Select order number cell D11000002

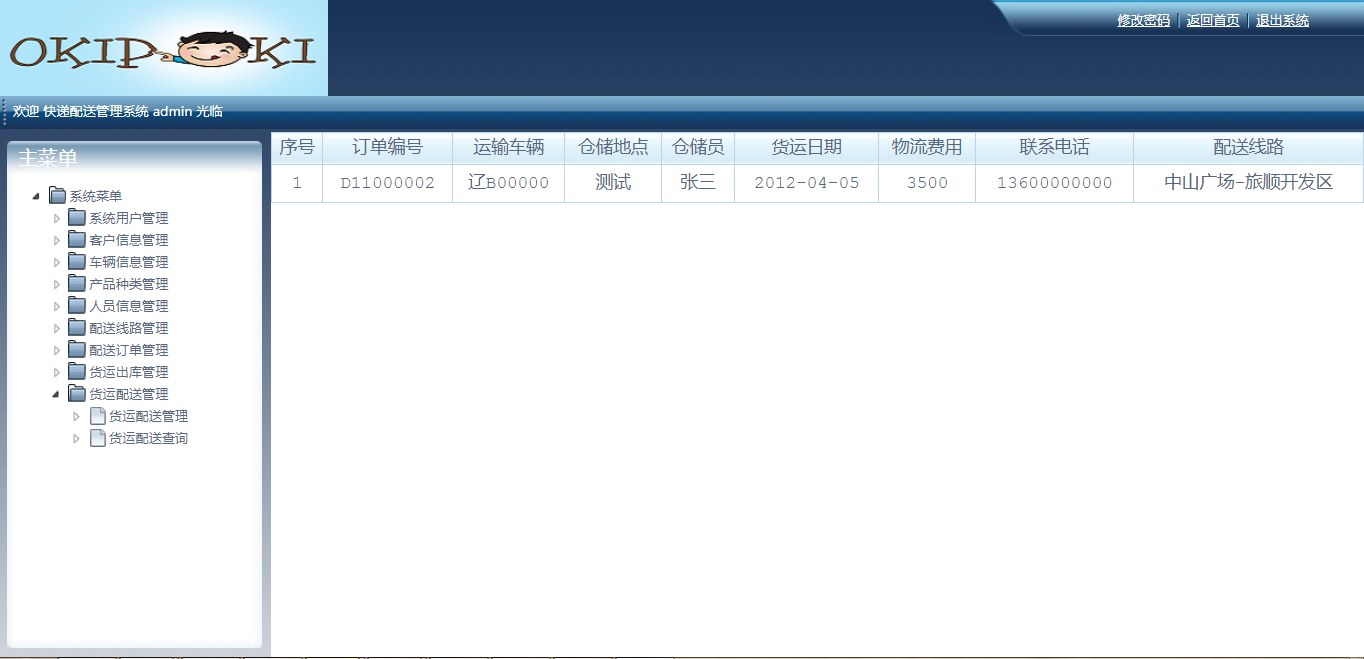[388, 183]
